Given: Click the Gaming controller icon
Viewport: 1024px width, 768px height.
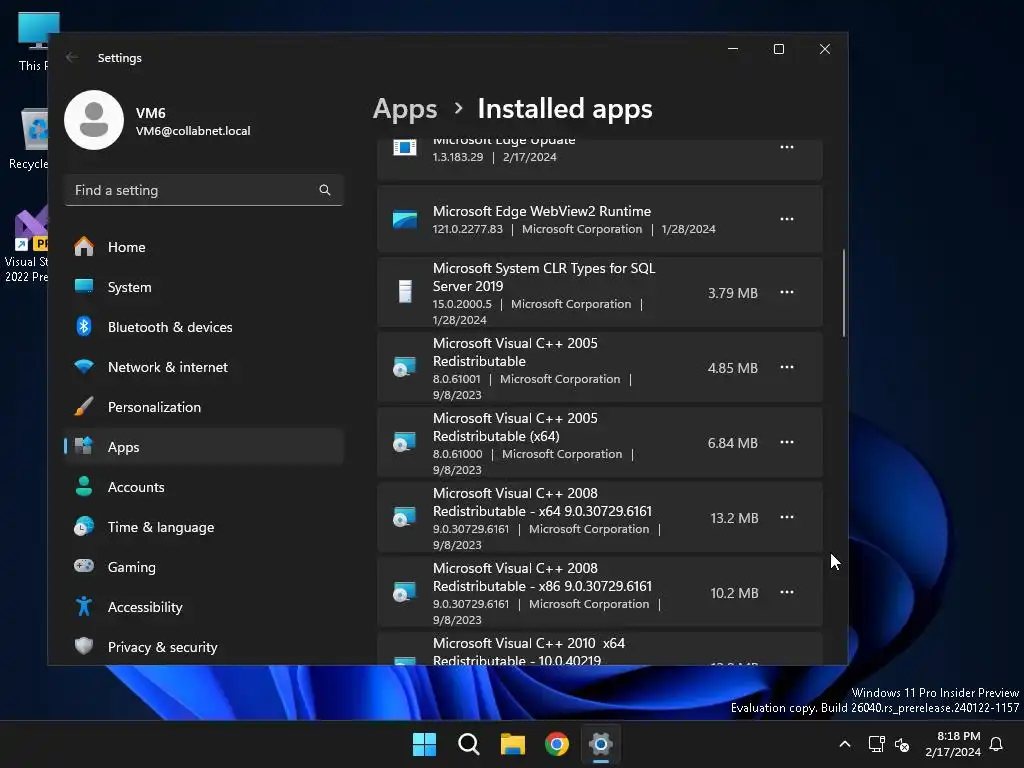Looking at the screenshot, I should (84, 566).
